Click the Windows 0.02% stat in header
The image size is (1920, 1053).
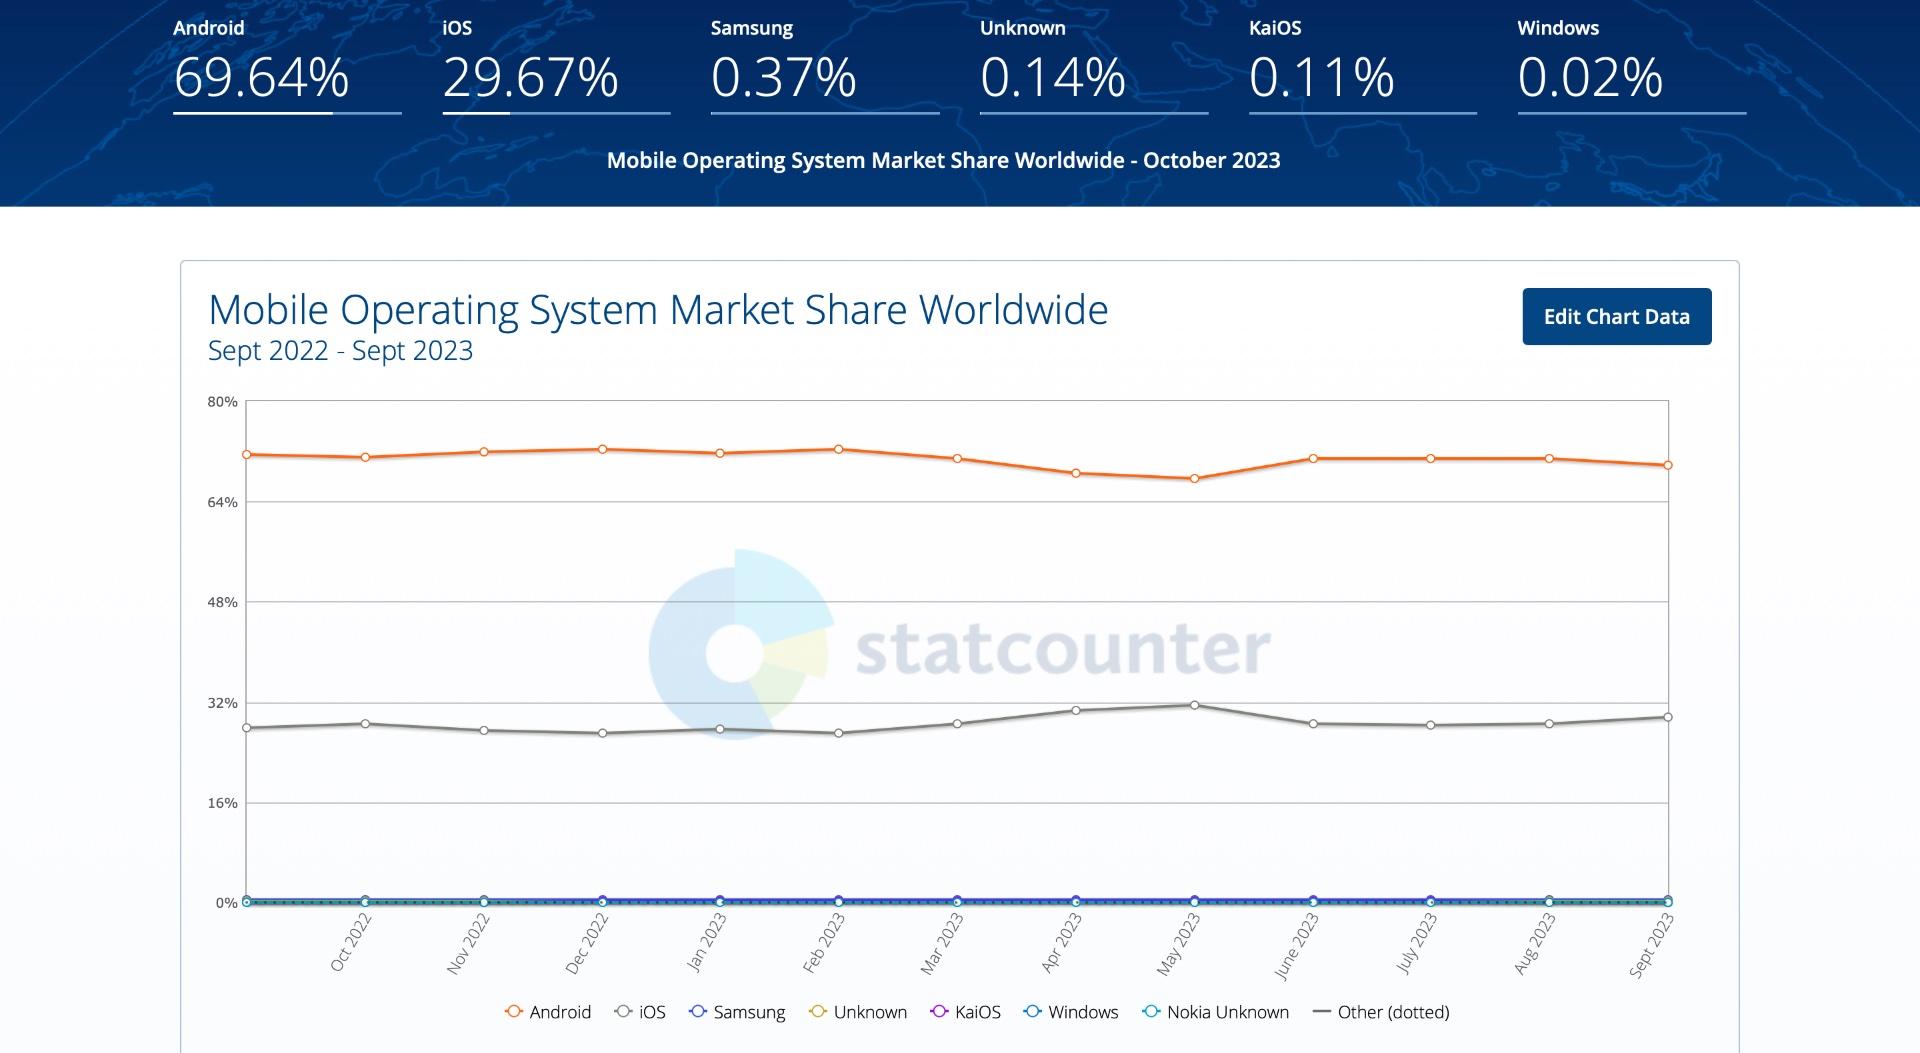(1632, 66)
